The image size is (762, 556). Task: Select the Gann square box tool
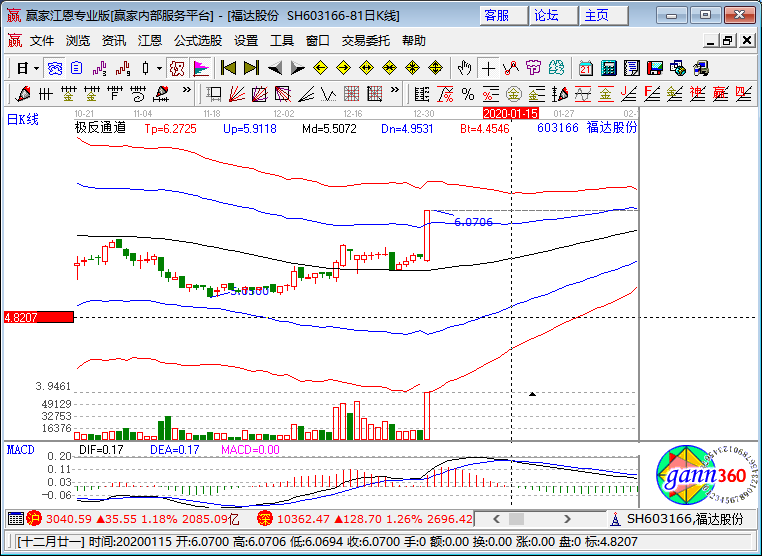click(x=260, y=94)
